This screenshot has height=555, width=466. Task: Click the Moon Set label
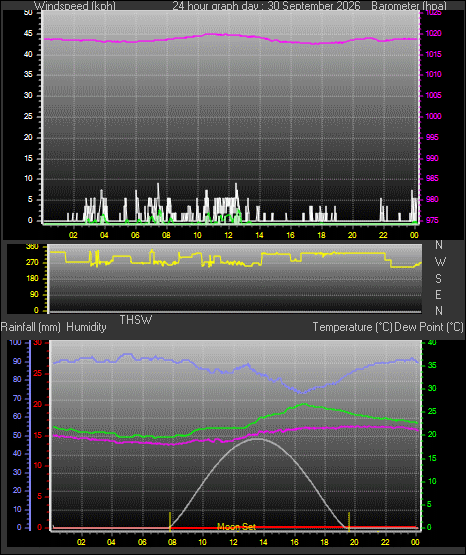(x=236, y=527)
